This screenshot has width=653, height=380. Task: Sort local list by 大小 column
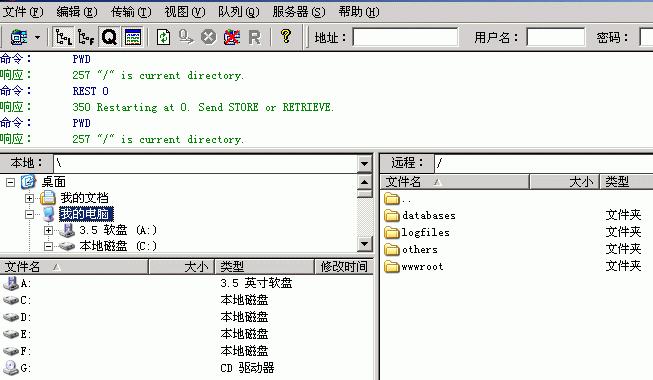click(182, 267)
